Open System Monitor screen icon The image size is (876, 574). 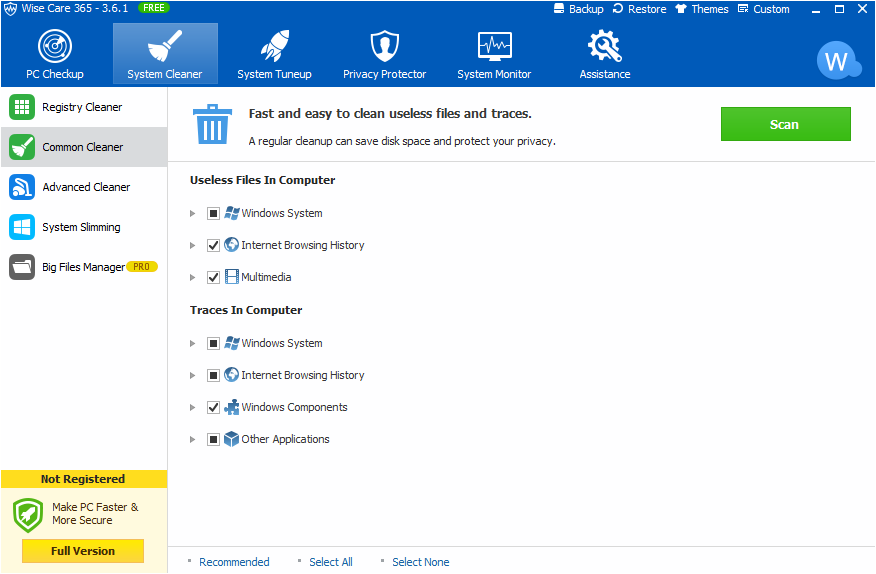[x=494, y=46]
